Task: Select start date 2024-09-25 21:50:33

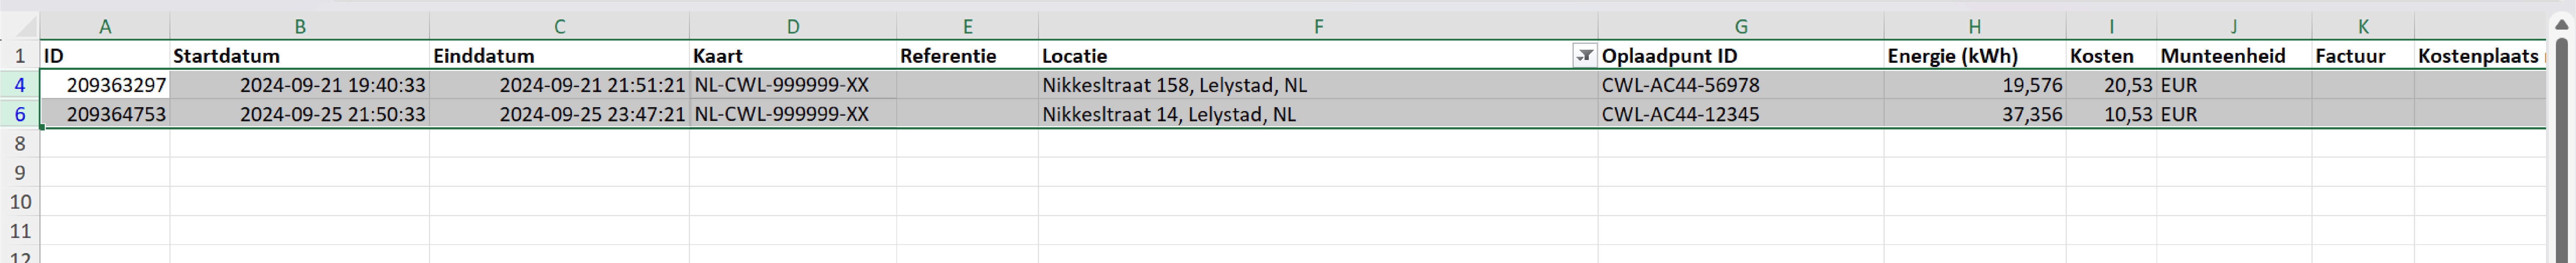Action: point(300,114)
